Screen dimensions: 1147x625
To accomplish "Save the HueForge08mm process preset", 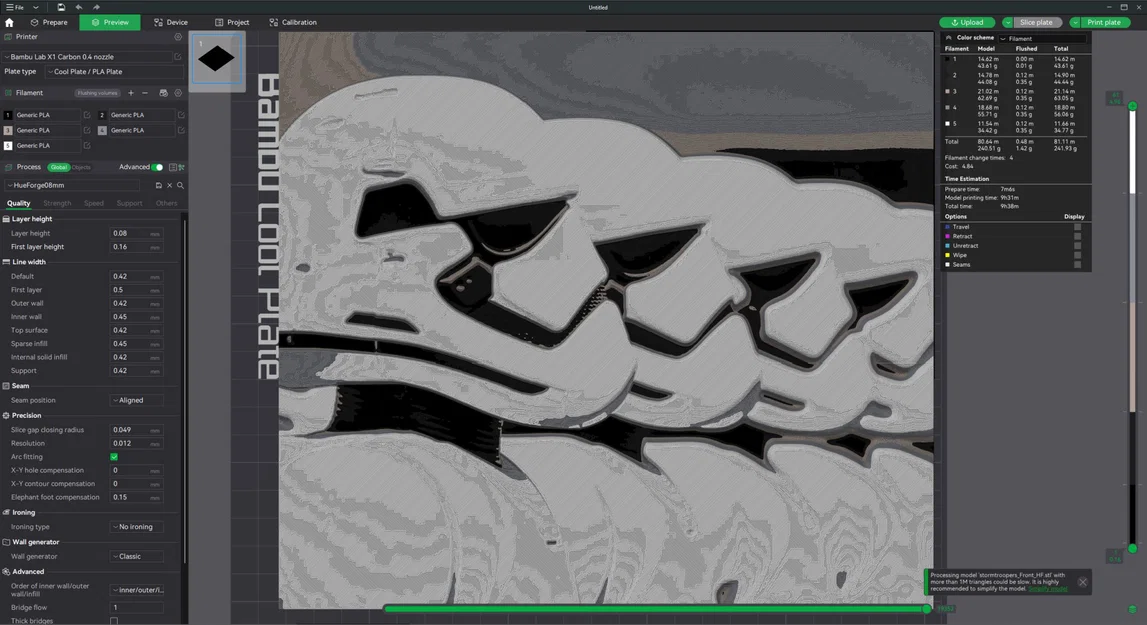I will (159, 186).
